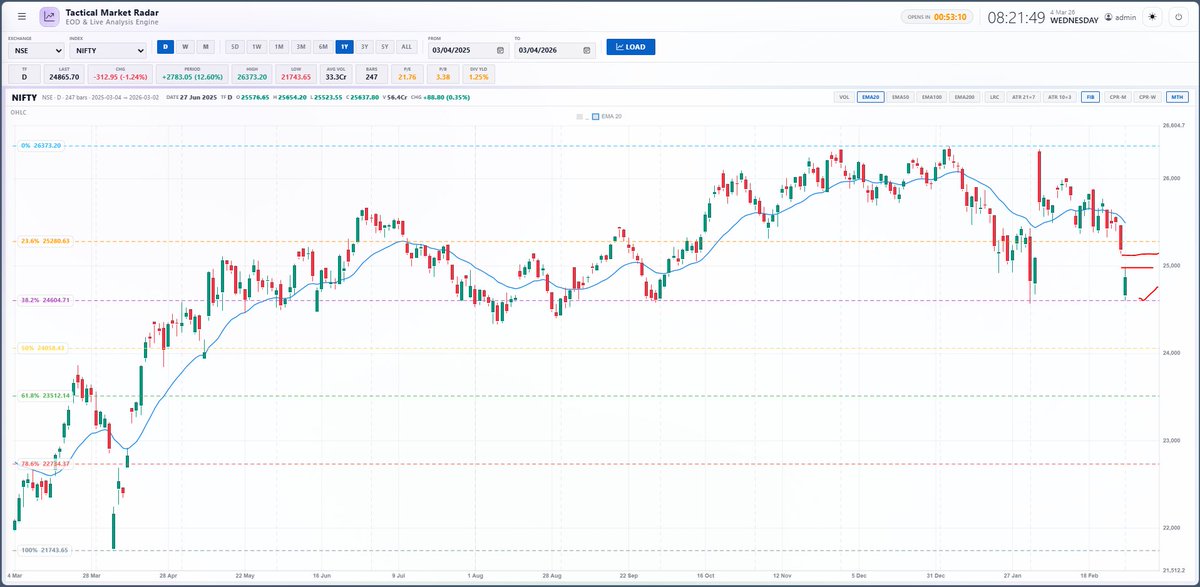Click the Fibonacci 0% 26373.20 label
Image resolution: width=1200 pixels, height=587 pixels.
(41, 146)
